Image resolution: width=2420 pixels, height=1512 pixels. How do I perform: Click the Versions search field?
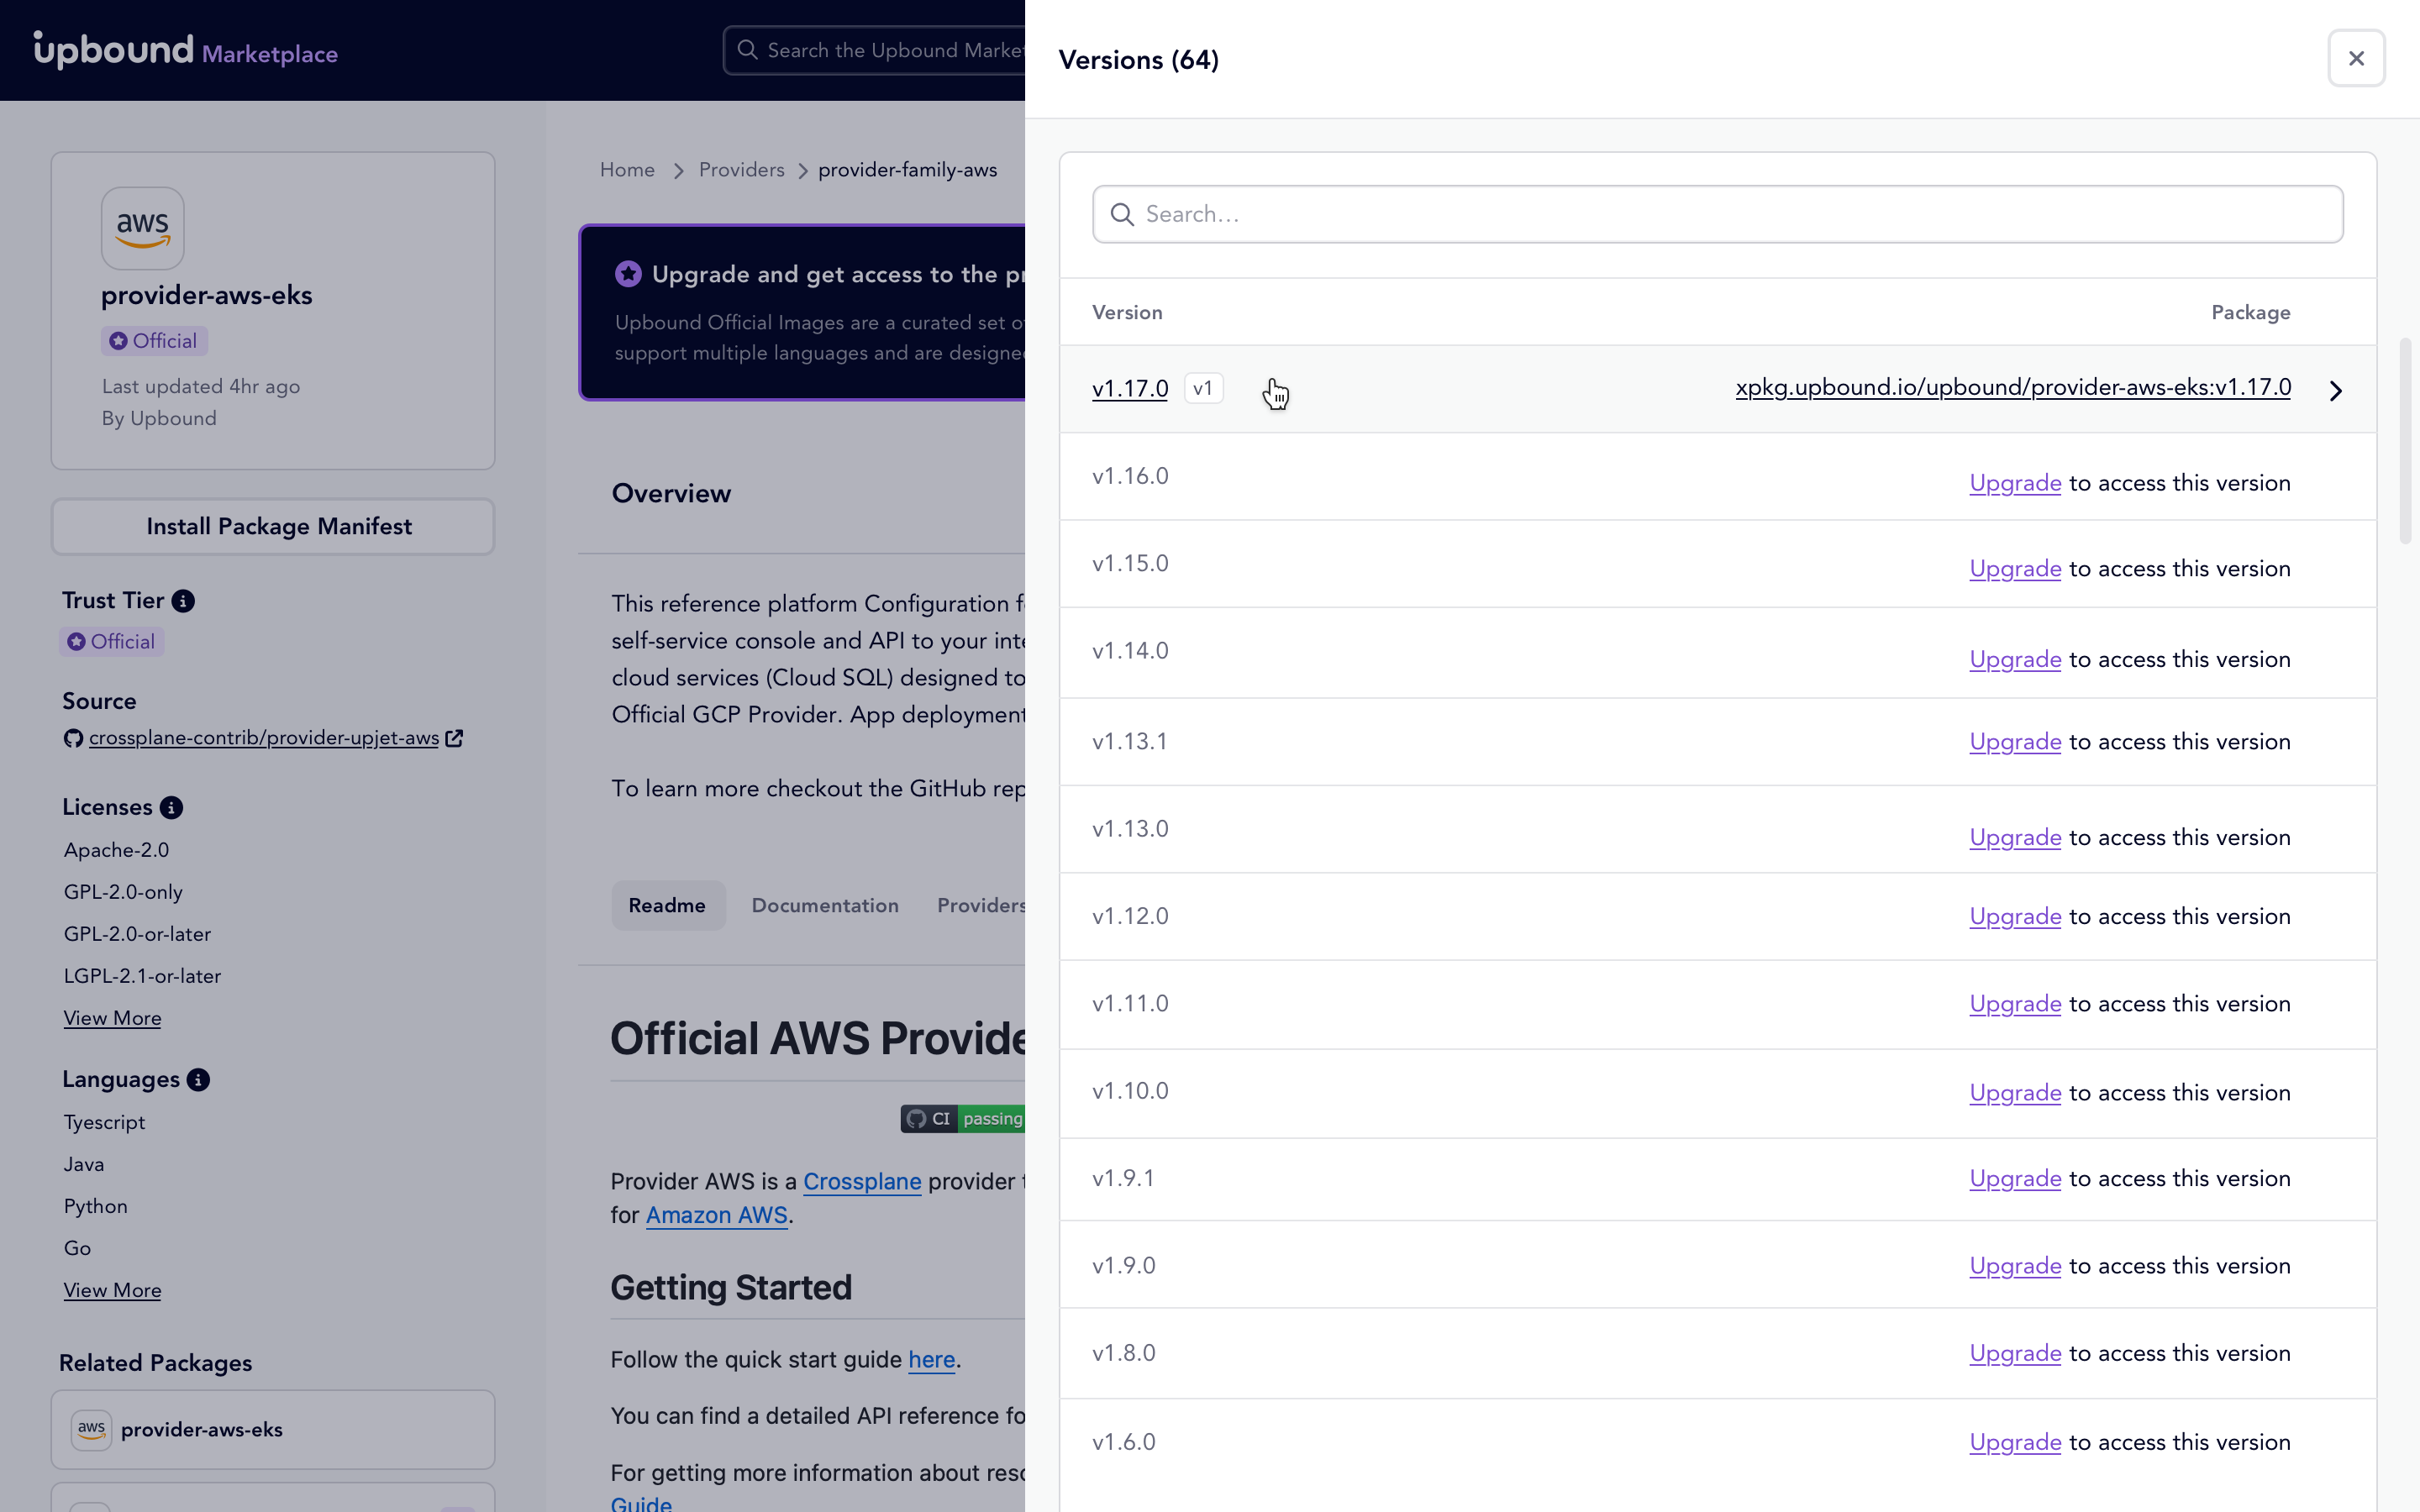[1717, 214]
